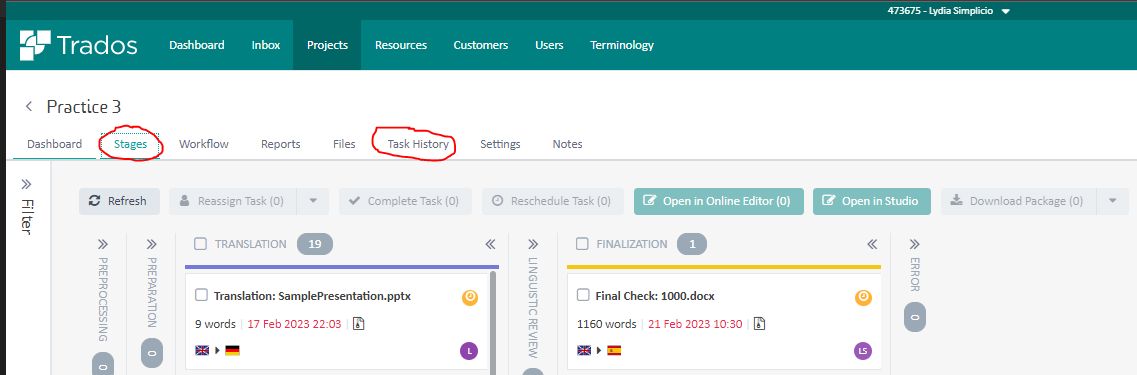The image size is (1137, 375).
Task: Open Customers in the top navigation
Action: [481, 45]
